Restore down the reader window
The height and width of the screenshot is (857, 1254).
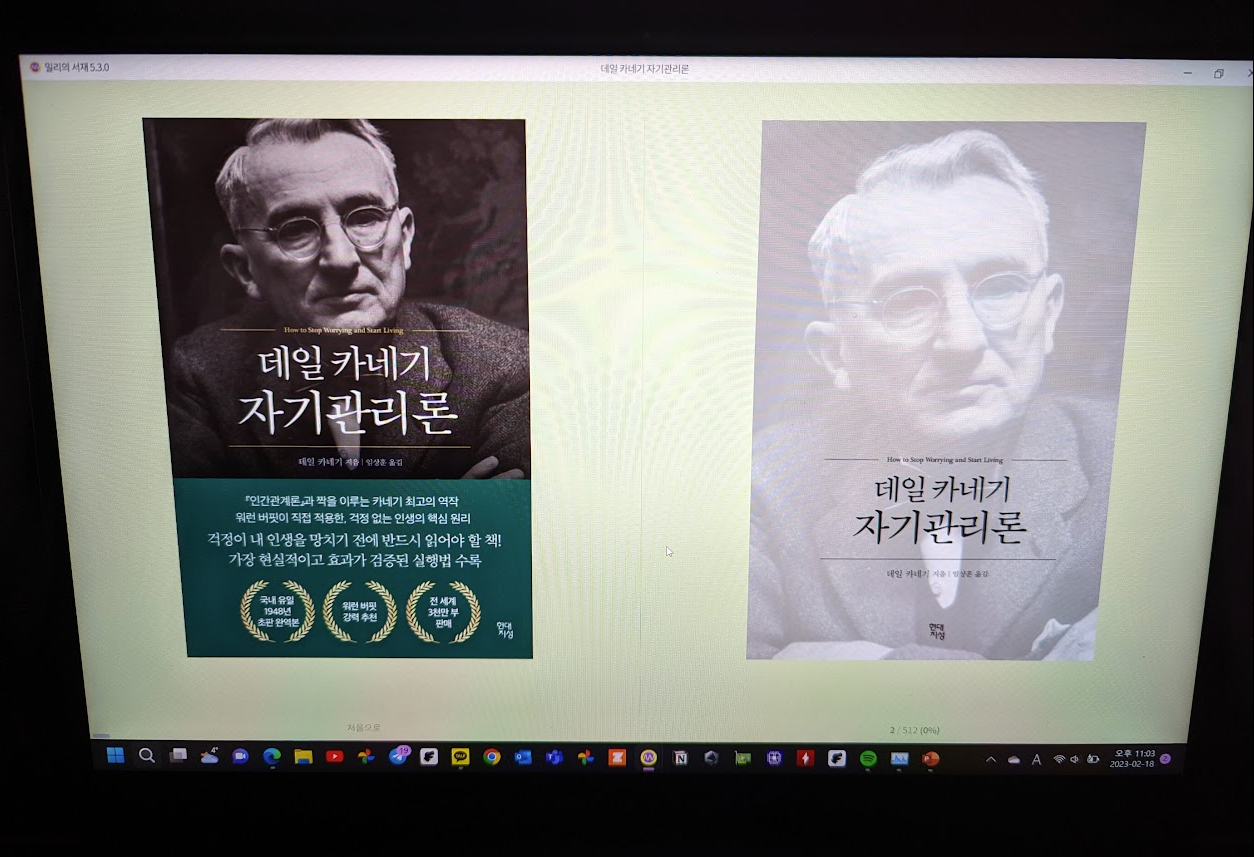click(1219, 73)
